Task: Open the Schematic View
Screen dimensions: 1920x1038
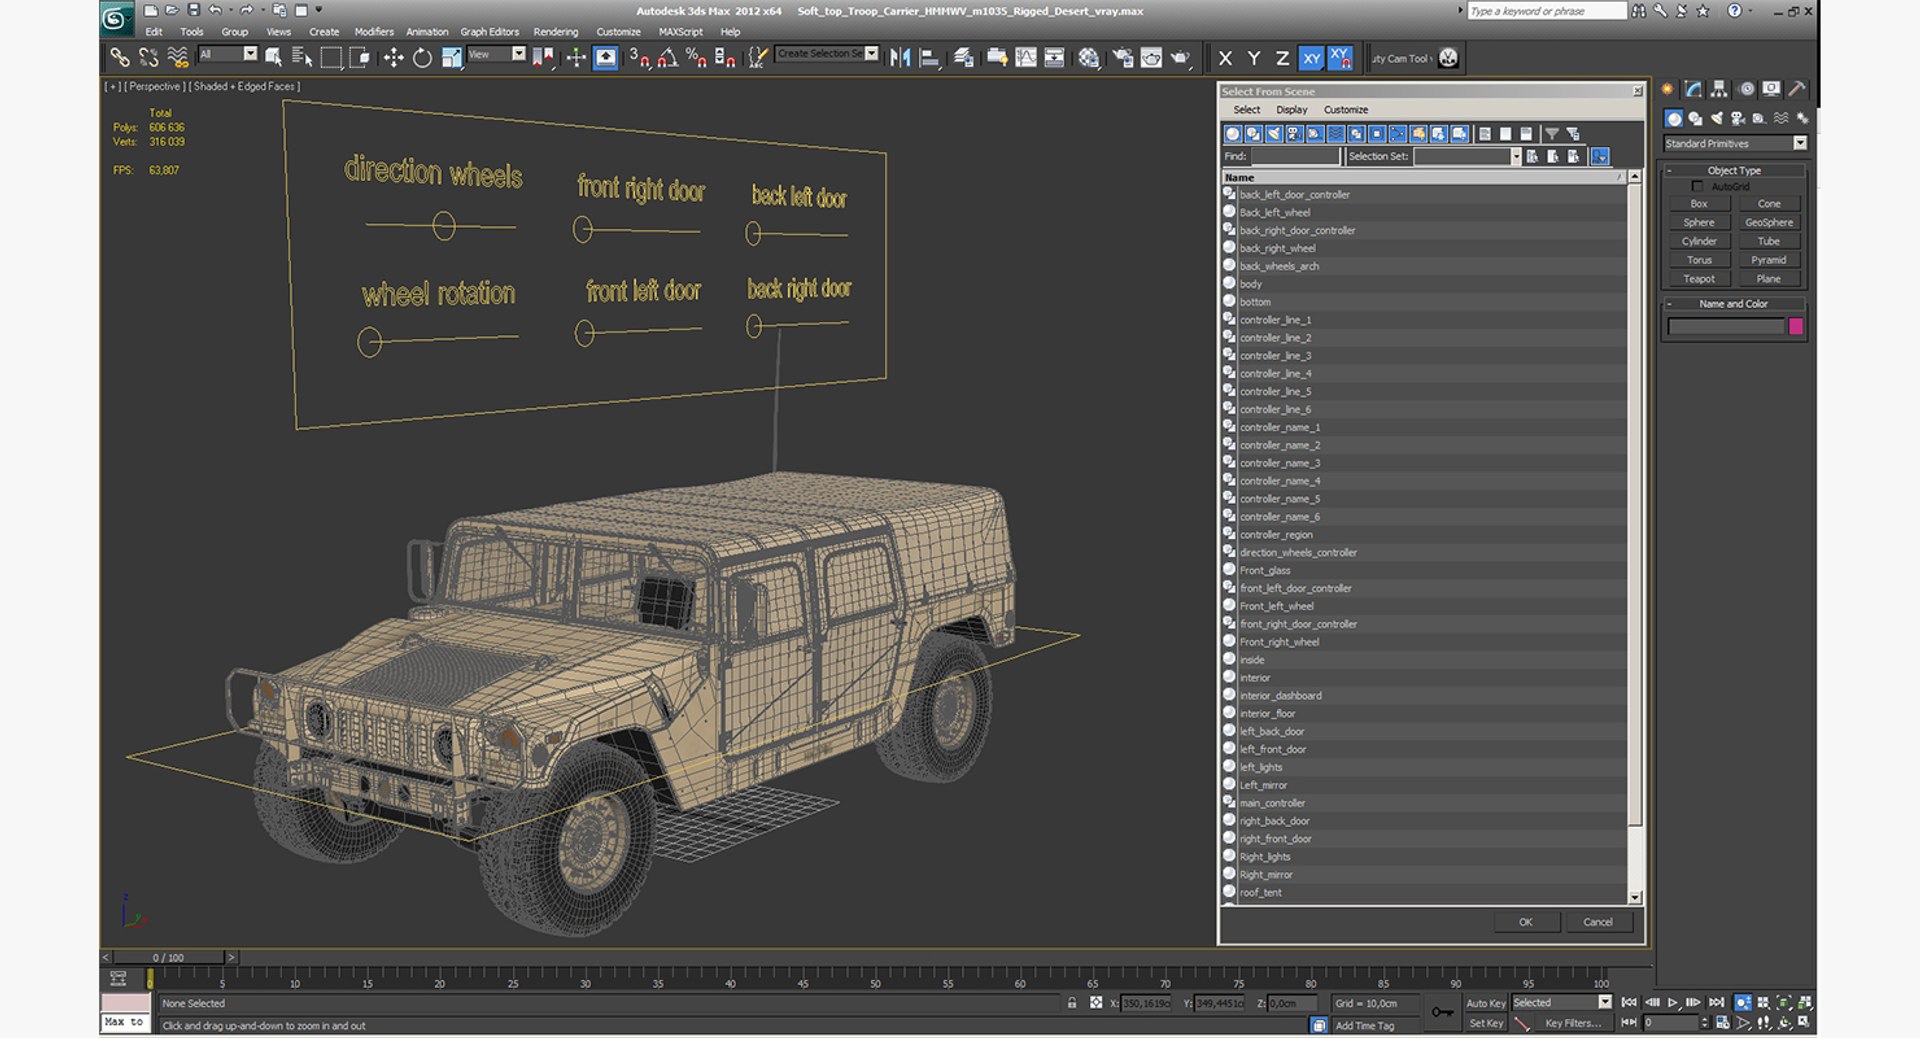Action: coord(1054,58)
